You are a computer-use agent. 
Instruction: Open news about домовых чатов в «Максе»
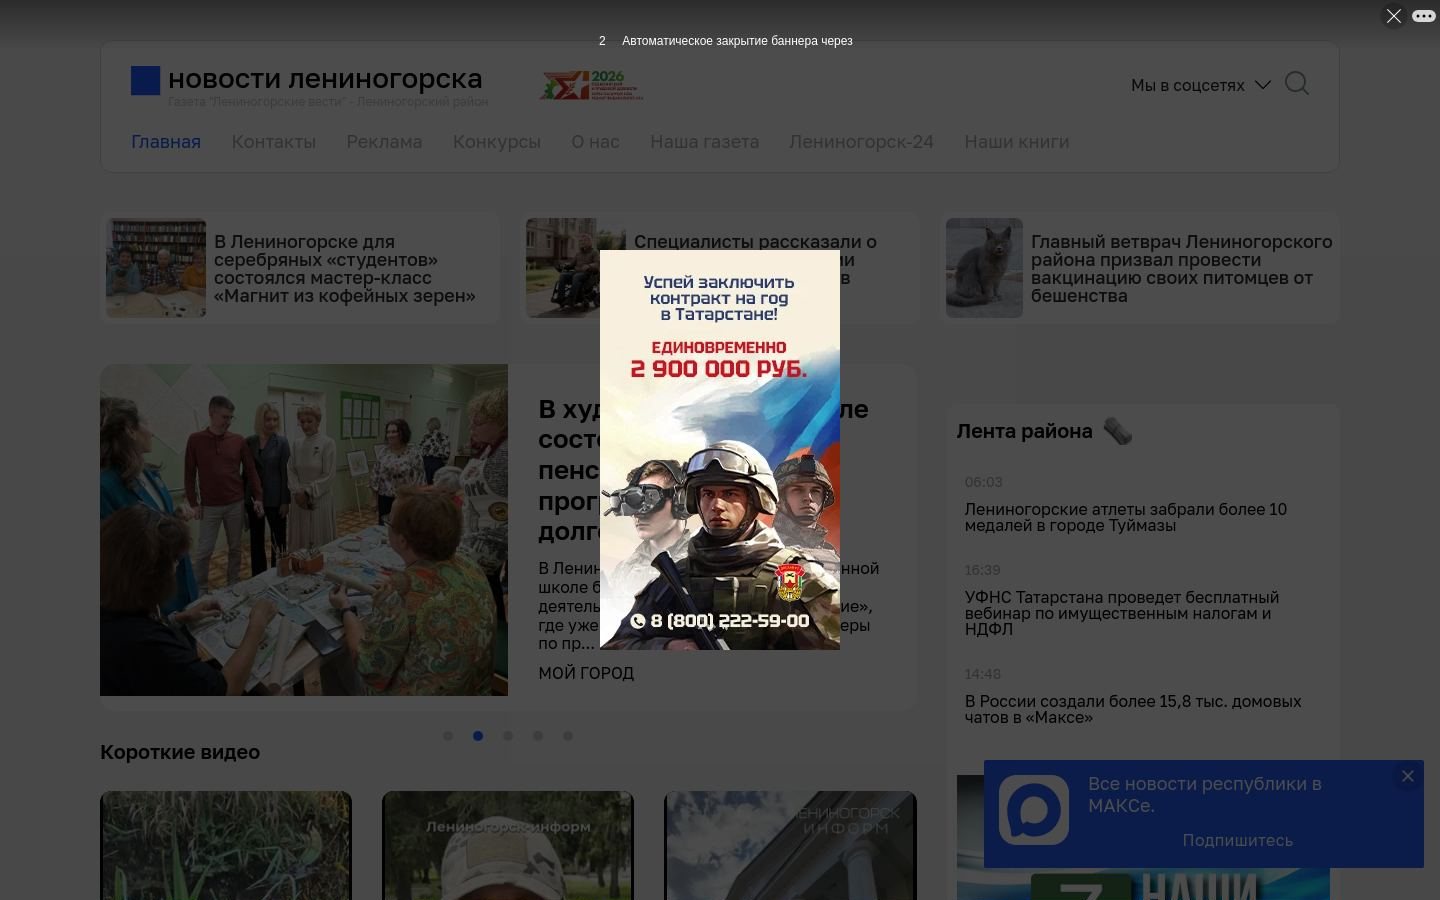[1133, 709]
